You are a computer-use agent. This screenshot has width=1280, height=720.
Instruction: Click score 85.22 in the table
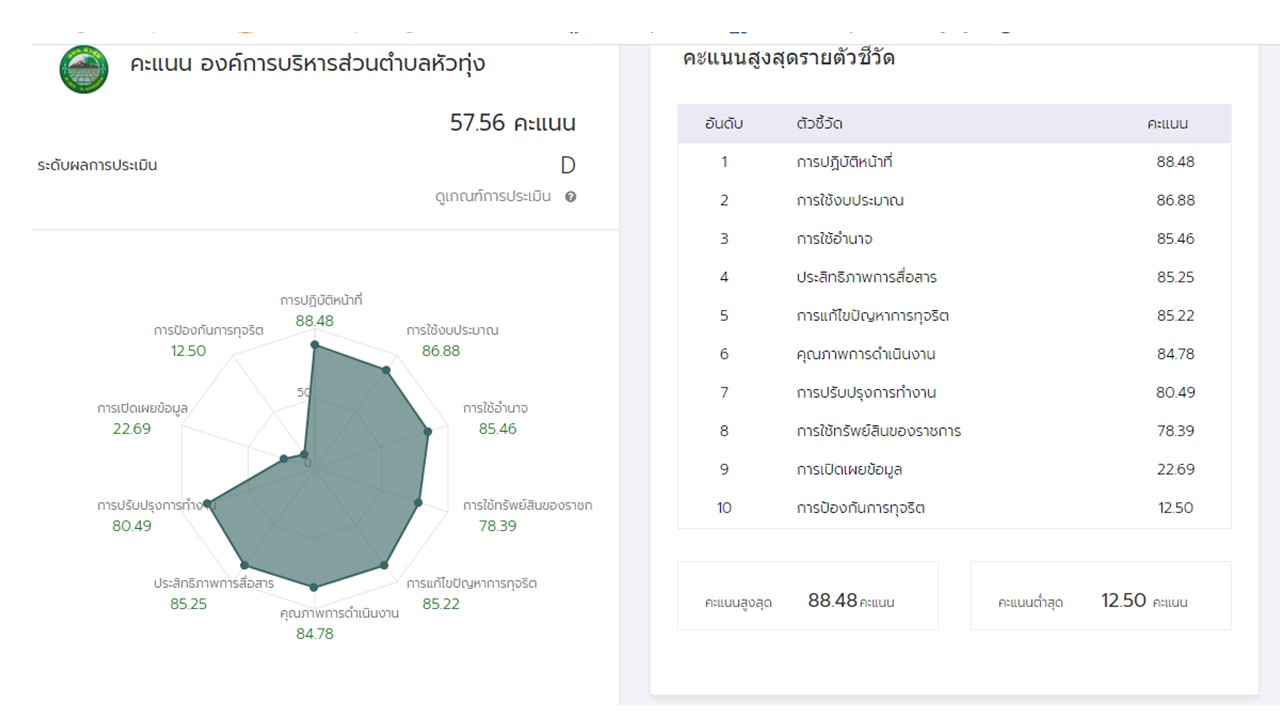tap(1175, 316)
